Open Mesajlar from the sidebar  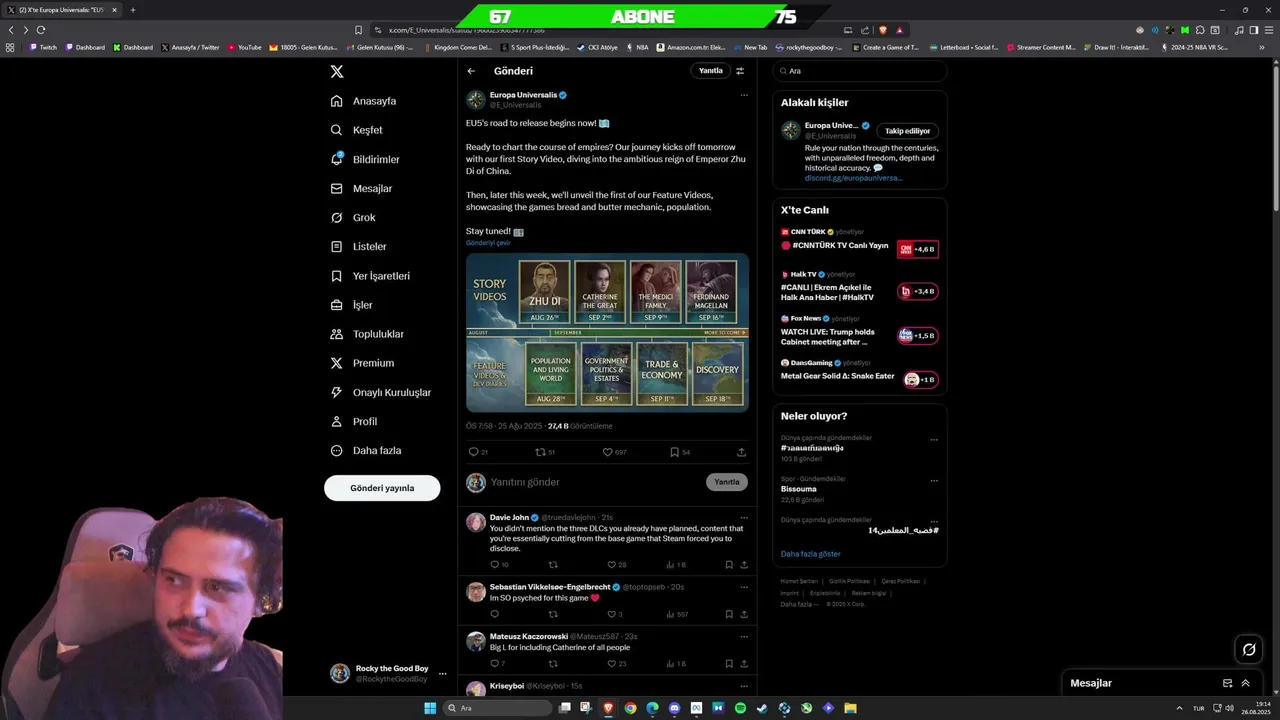pos(361,188)
